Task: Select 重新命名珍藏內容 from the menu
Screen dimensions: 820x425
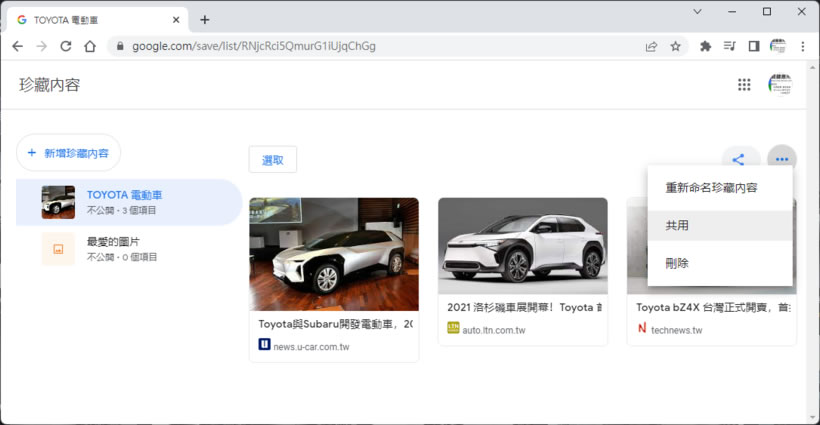Action: (720, 188)
